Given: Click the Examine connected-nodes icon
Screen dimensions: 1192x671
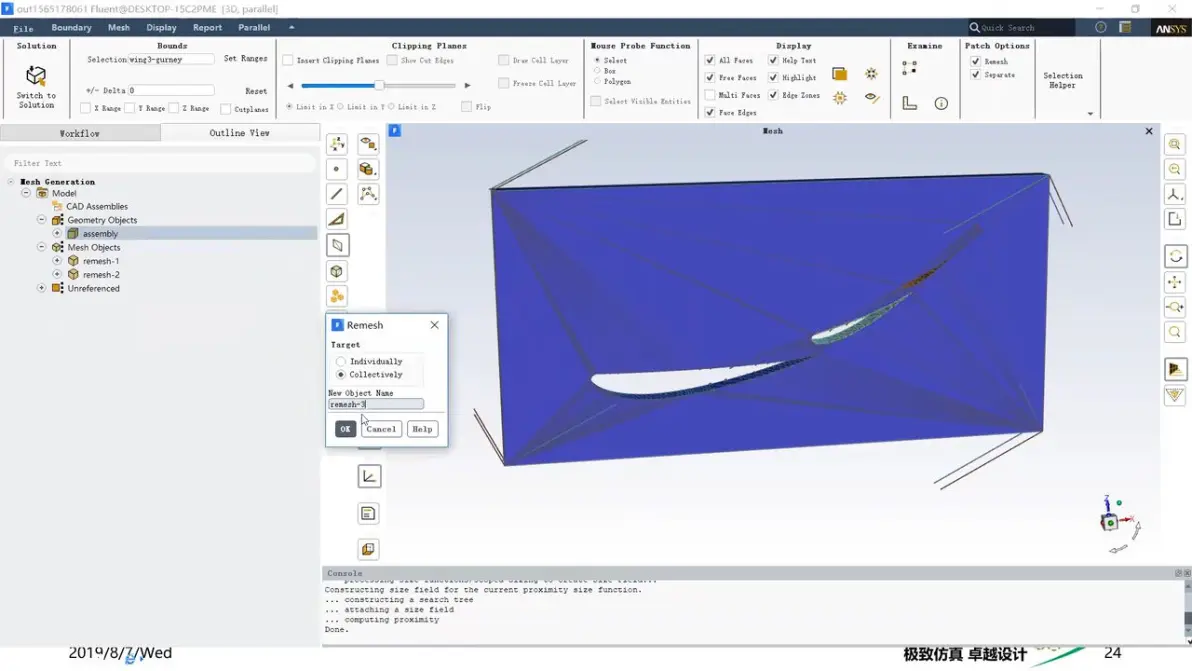Looking at the screenshot, I should click(x=909, y=68).
